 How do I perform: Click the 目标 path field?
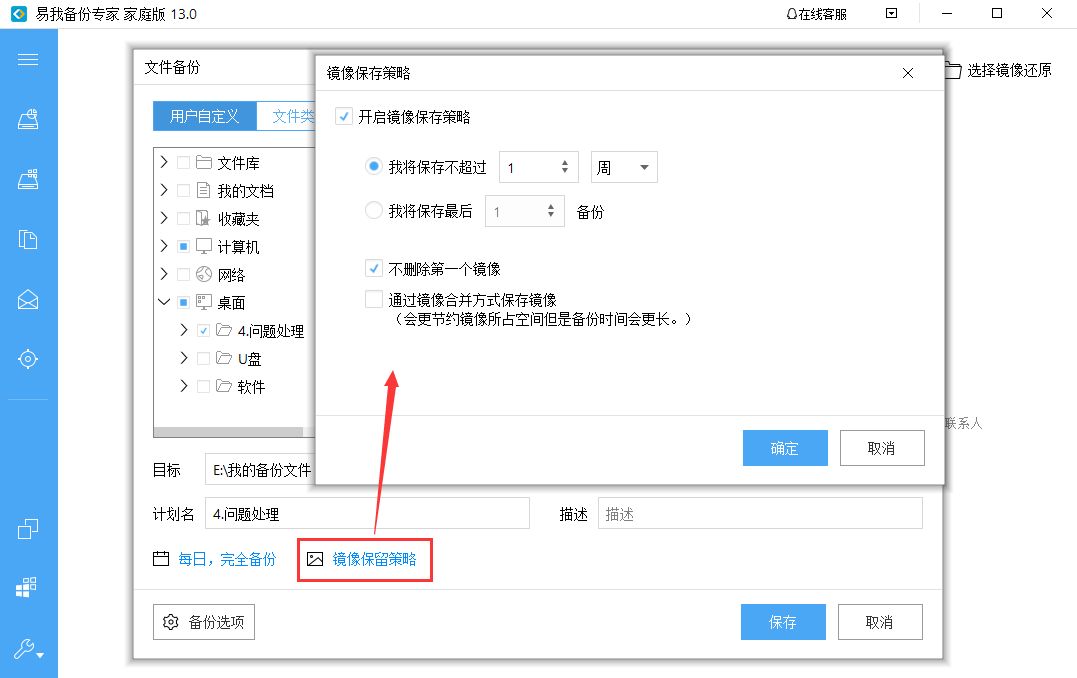coord(260,470)
